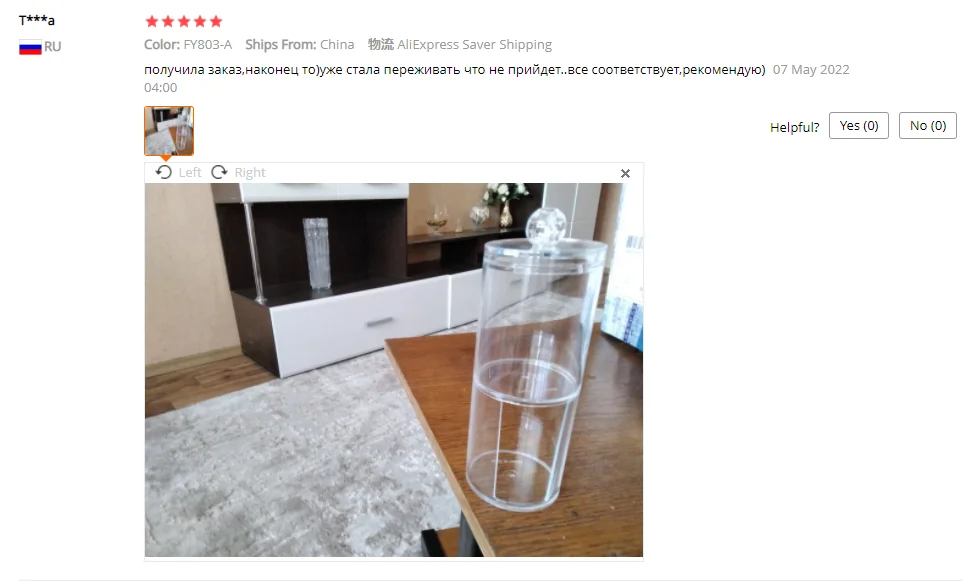Click the third rating star

tap(184, 22)
